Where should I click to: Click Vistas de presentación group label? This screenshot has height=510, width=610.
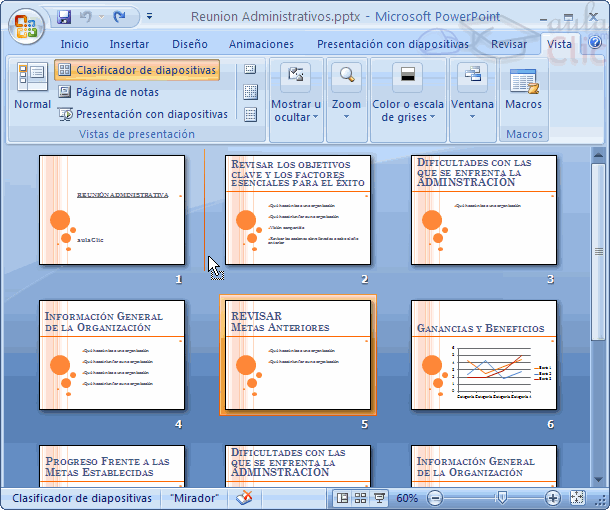137,134
